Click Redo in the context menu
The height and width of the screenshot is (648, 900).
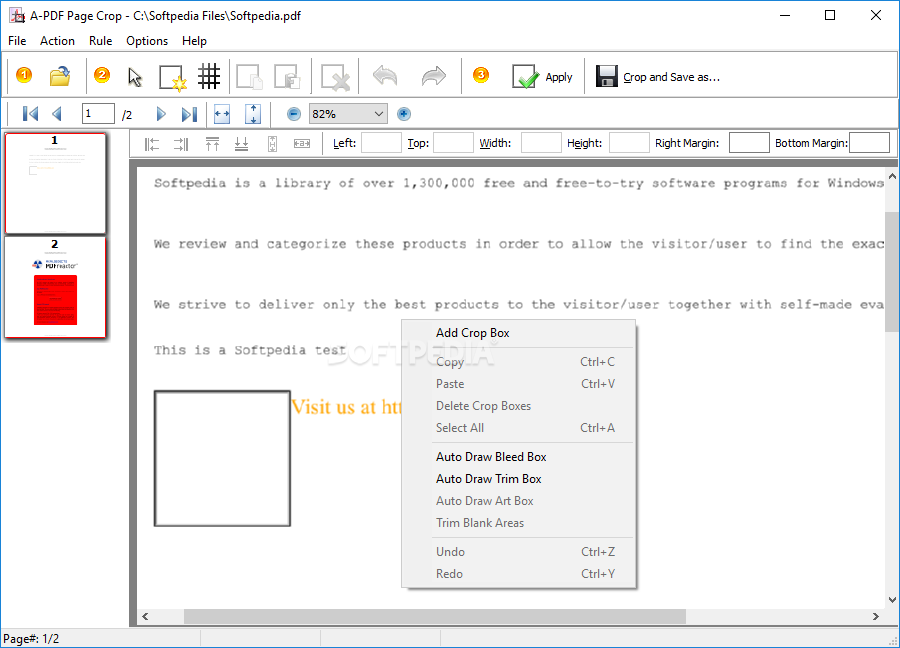pyautogui.click(x=519, y=573)
